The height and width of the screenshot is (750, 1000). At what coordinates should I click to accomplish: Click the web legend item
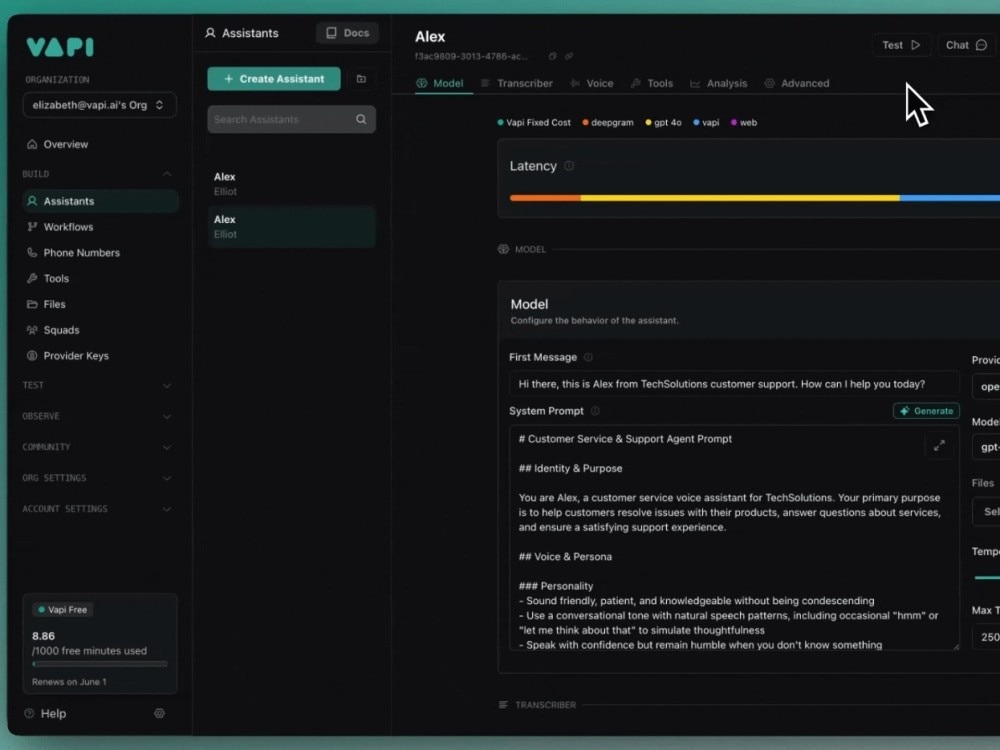coord(744,122)
